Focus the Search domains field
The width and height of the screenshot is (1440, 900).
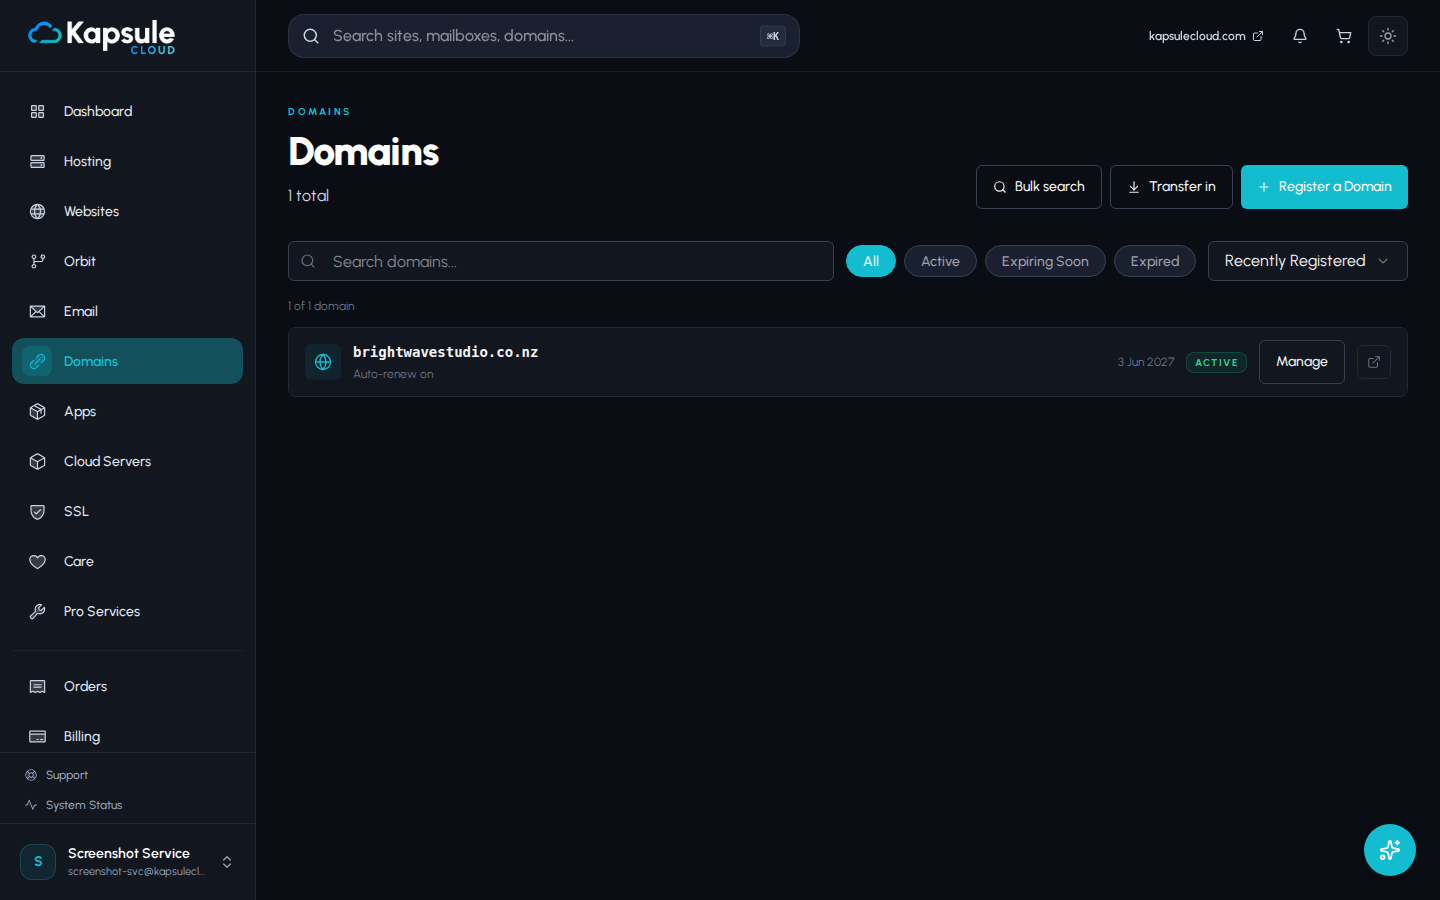561,261
